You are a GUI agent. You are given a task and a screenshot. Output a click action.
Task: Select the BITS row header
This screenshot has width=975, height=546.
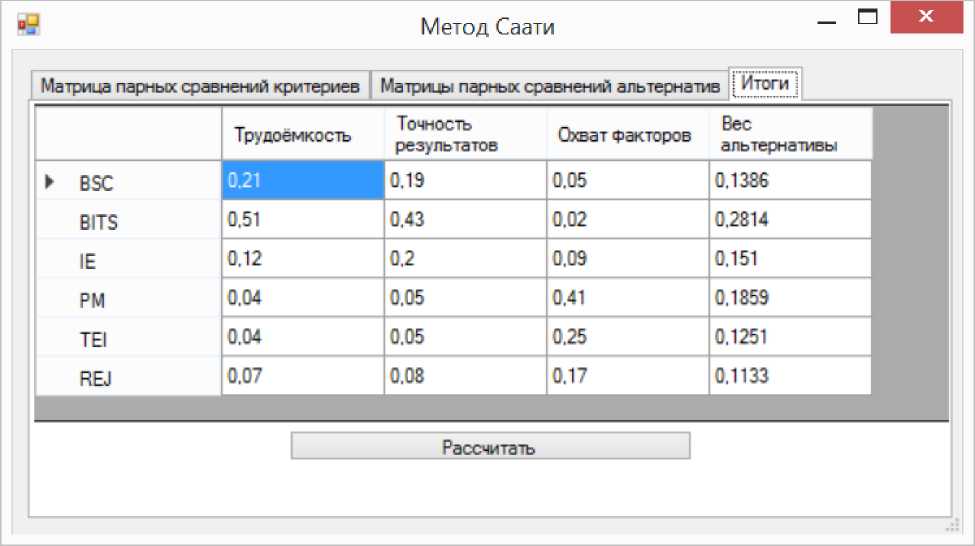pyautogui.click(x=128, y=222)
